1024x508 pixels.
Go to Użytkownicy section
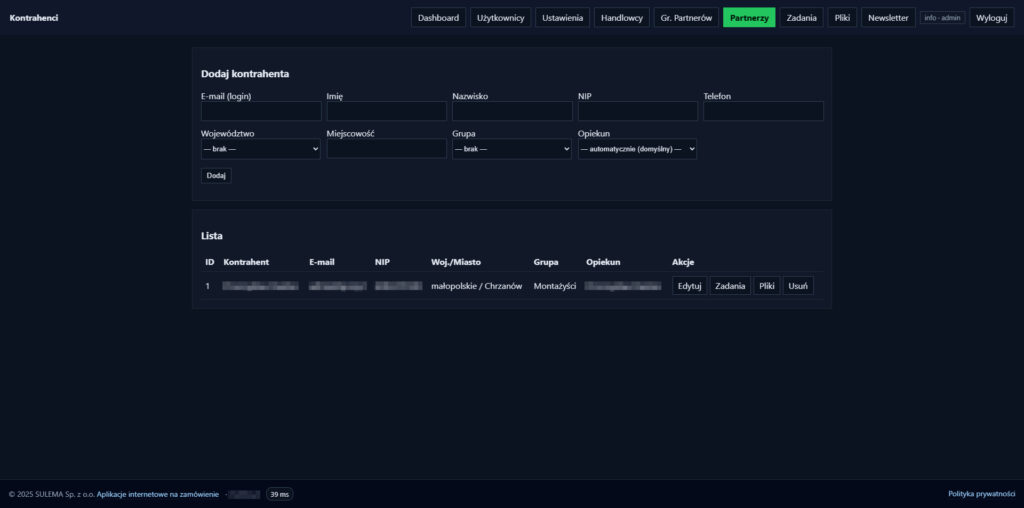[500, 18]
